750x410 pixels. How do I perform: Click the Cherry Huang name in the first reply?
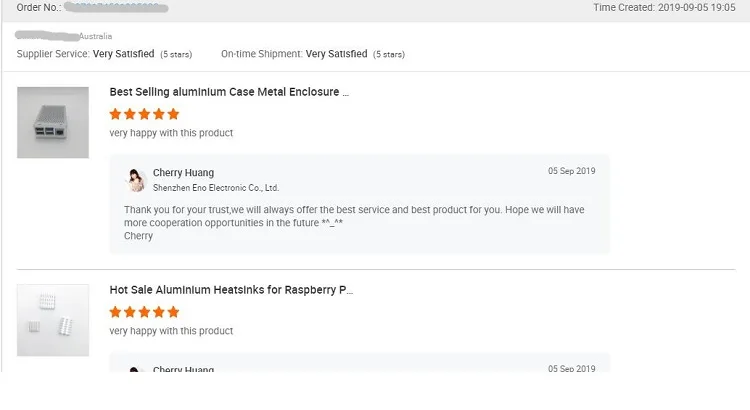click(183, 173)
